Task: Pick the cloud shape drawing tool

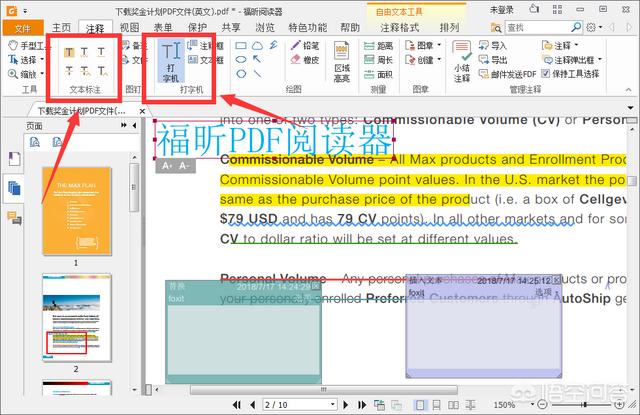Action: pyautogui.click(x=257, y=46)
